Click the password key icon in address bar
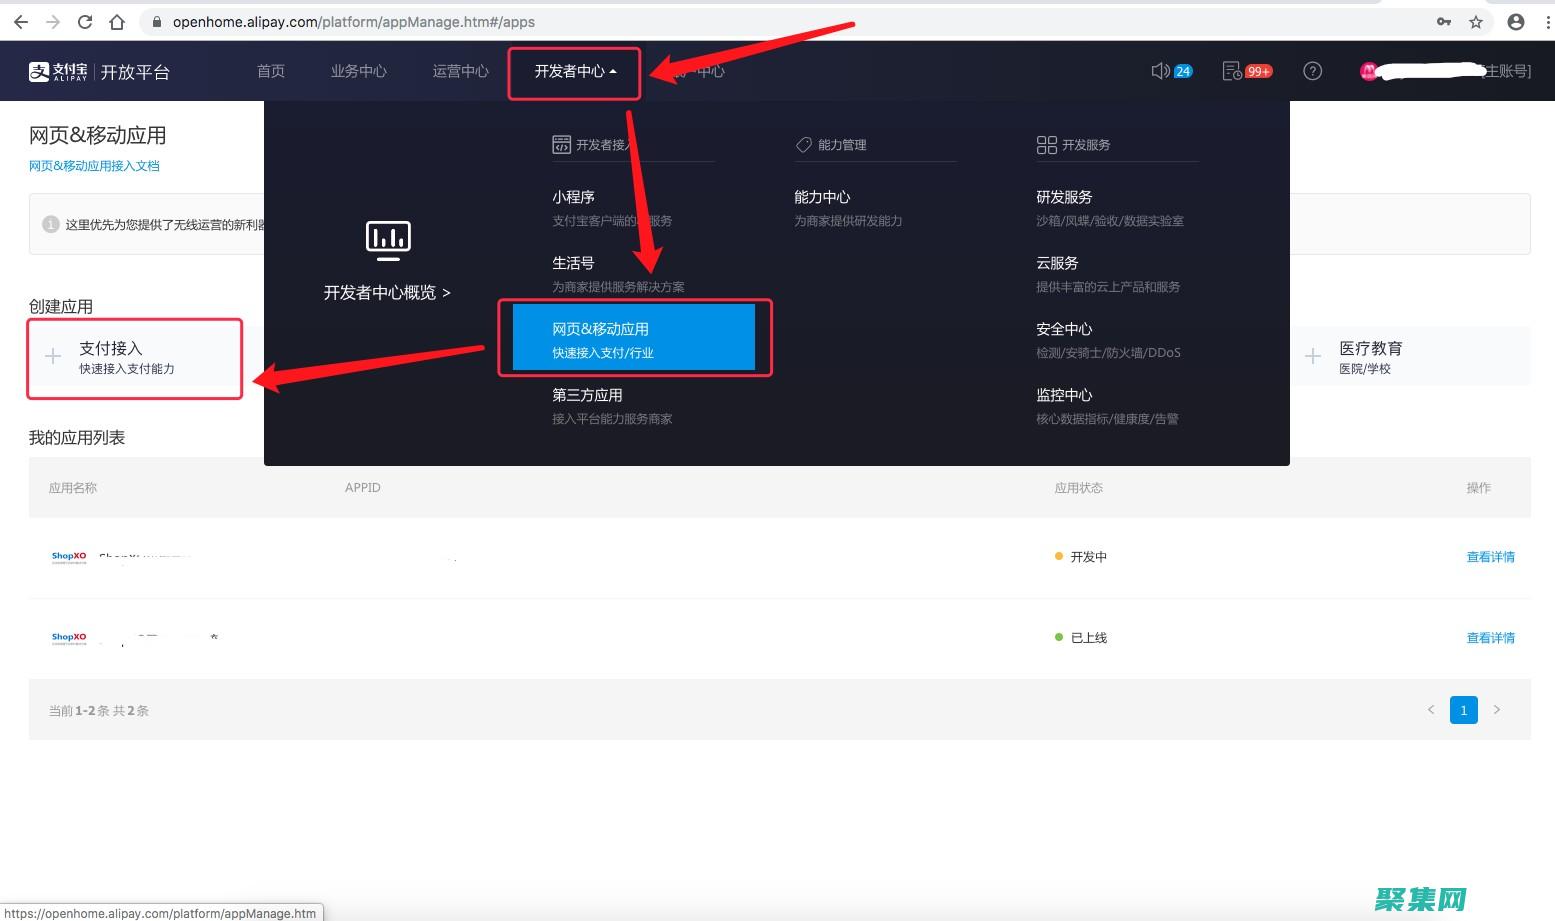 pyautogui.click(x=1444, y=21)
